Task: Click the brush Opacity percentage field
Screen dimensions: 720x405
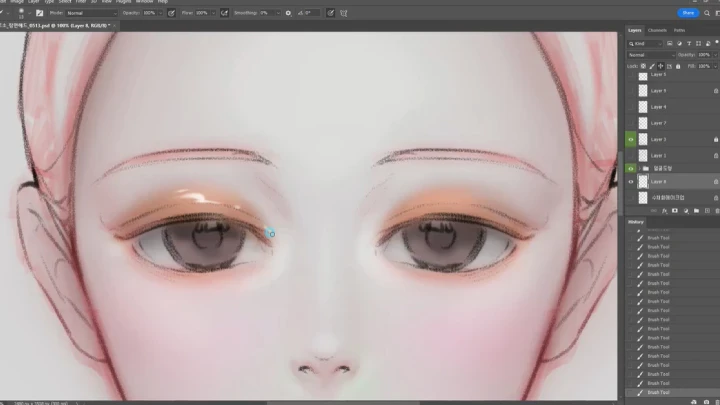Action: [148, 13]
